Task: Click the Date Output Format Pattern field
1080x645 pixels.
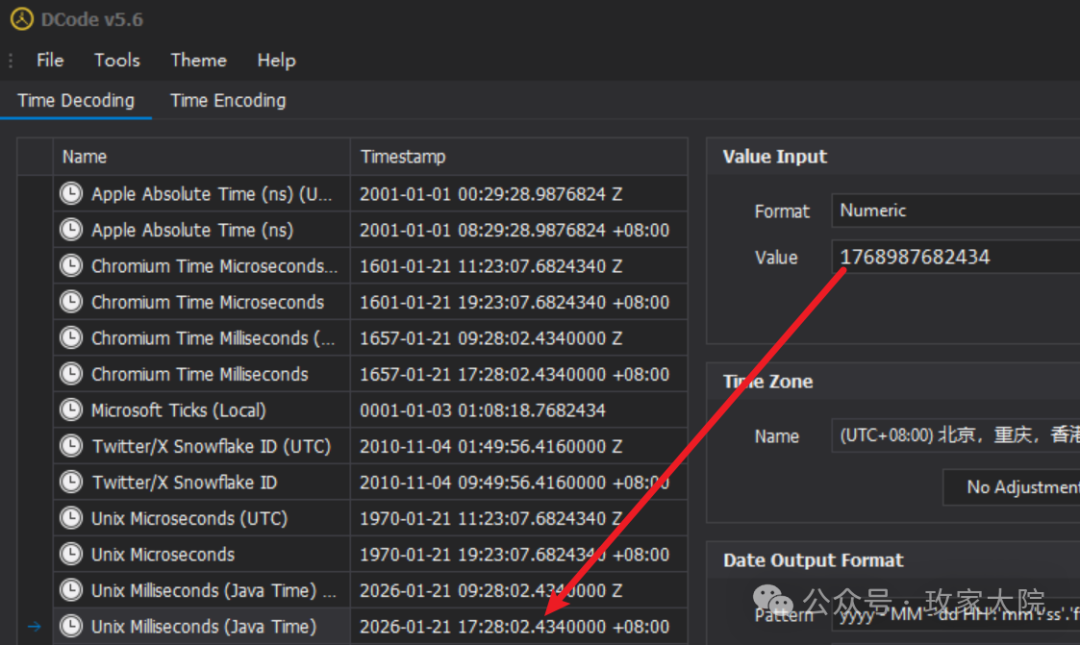Action: pos(956,615)
